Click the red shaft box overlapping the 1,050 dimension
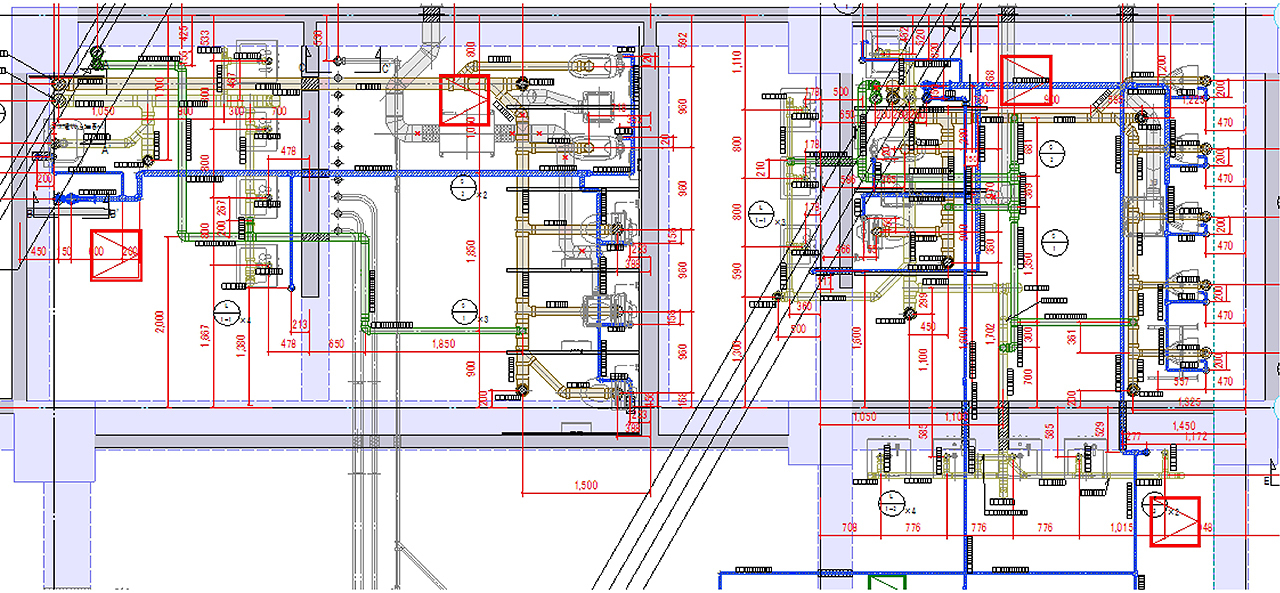The image size is (1280, 593). pos(465,100)
